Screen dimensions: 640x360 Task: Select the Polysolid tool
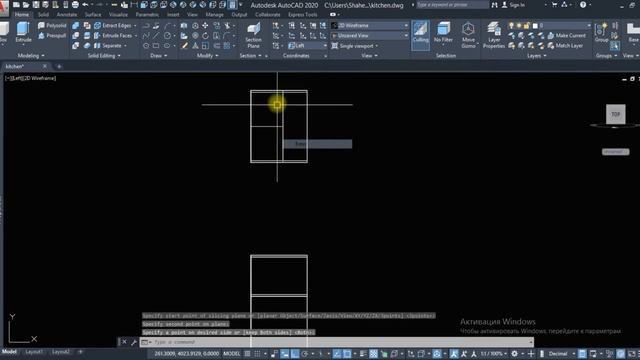52,25
